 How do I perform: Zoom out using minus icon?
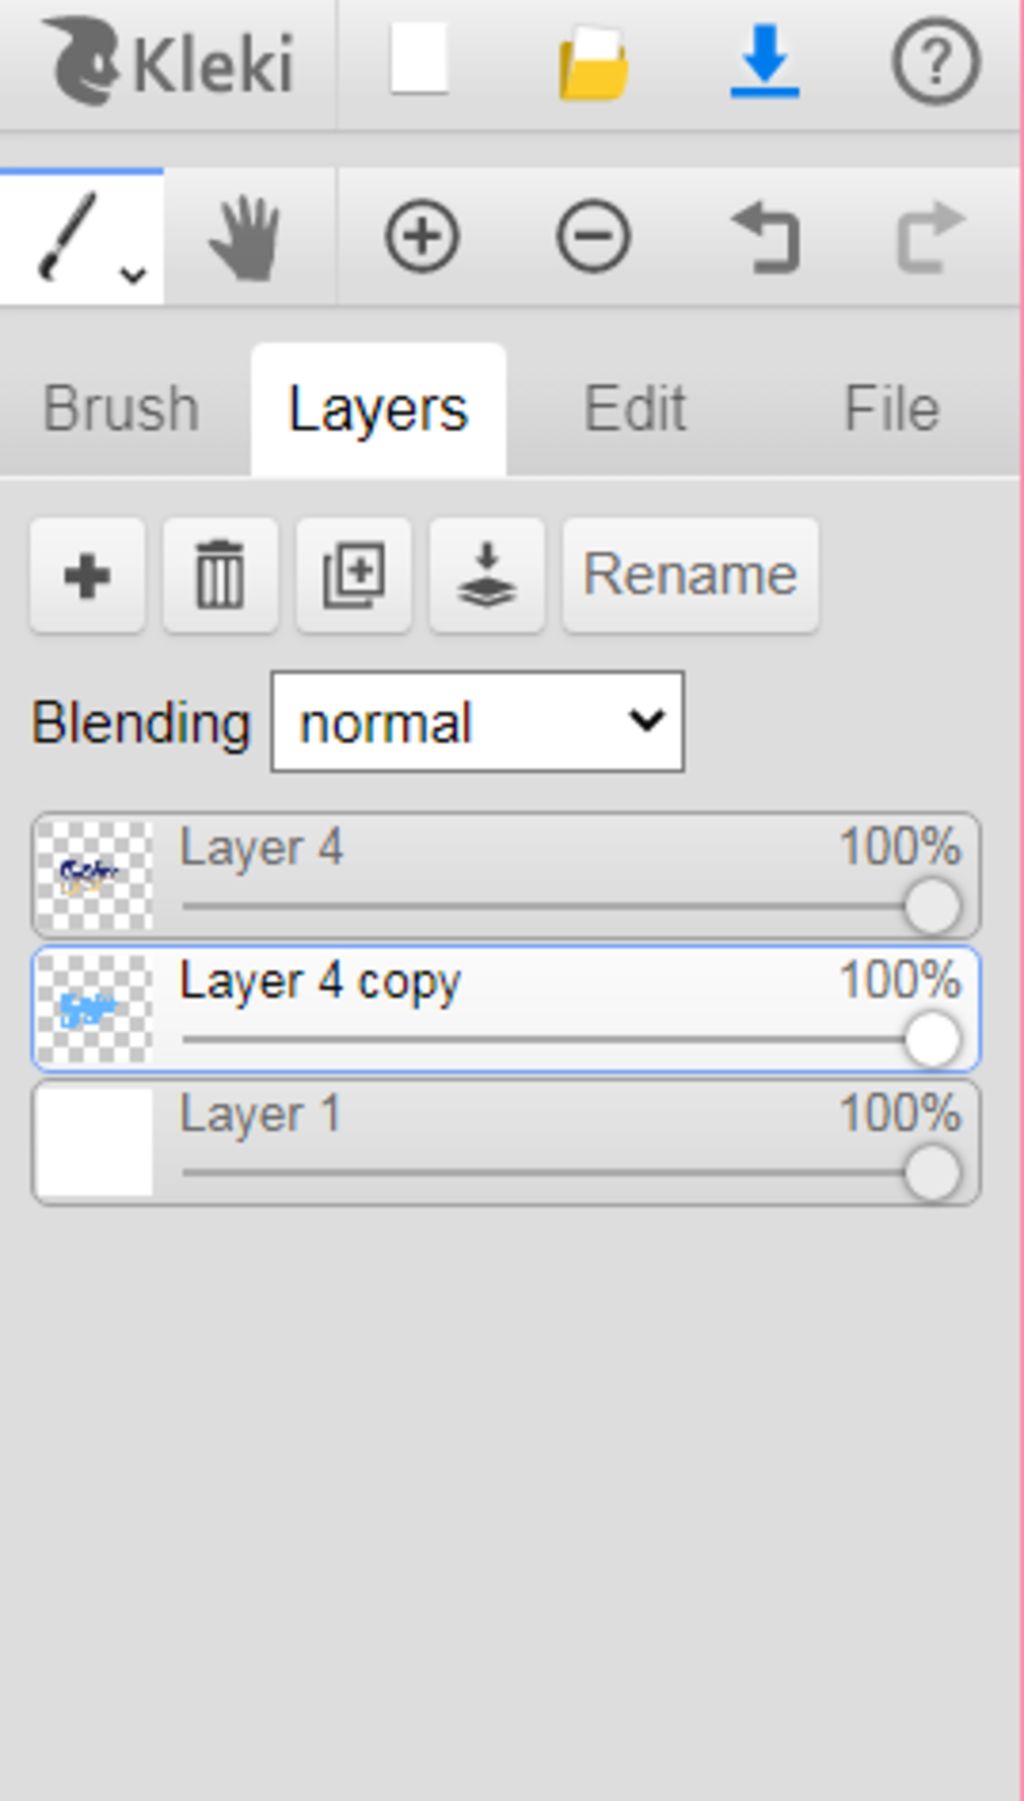coord(593,237)
